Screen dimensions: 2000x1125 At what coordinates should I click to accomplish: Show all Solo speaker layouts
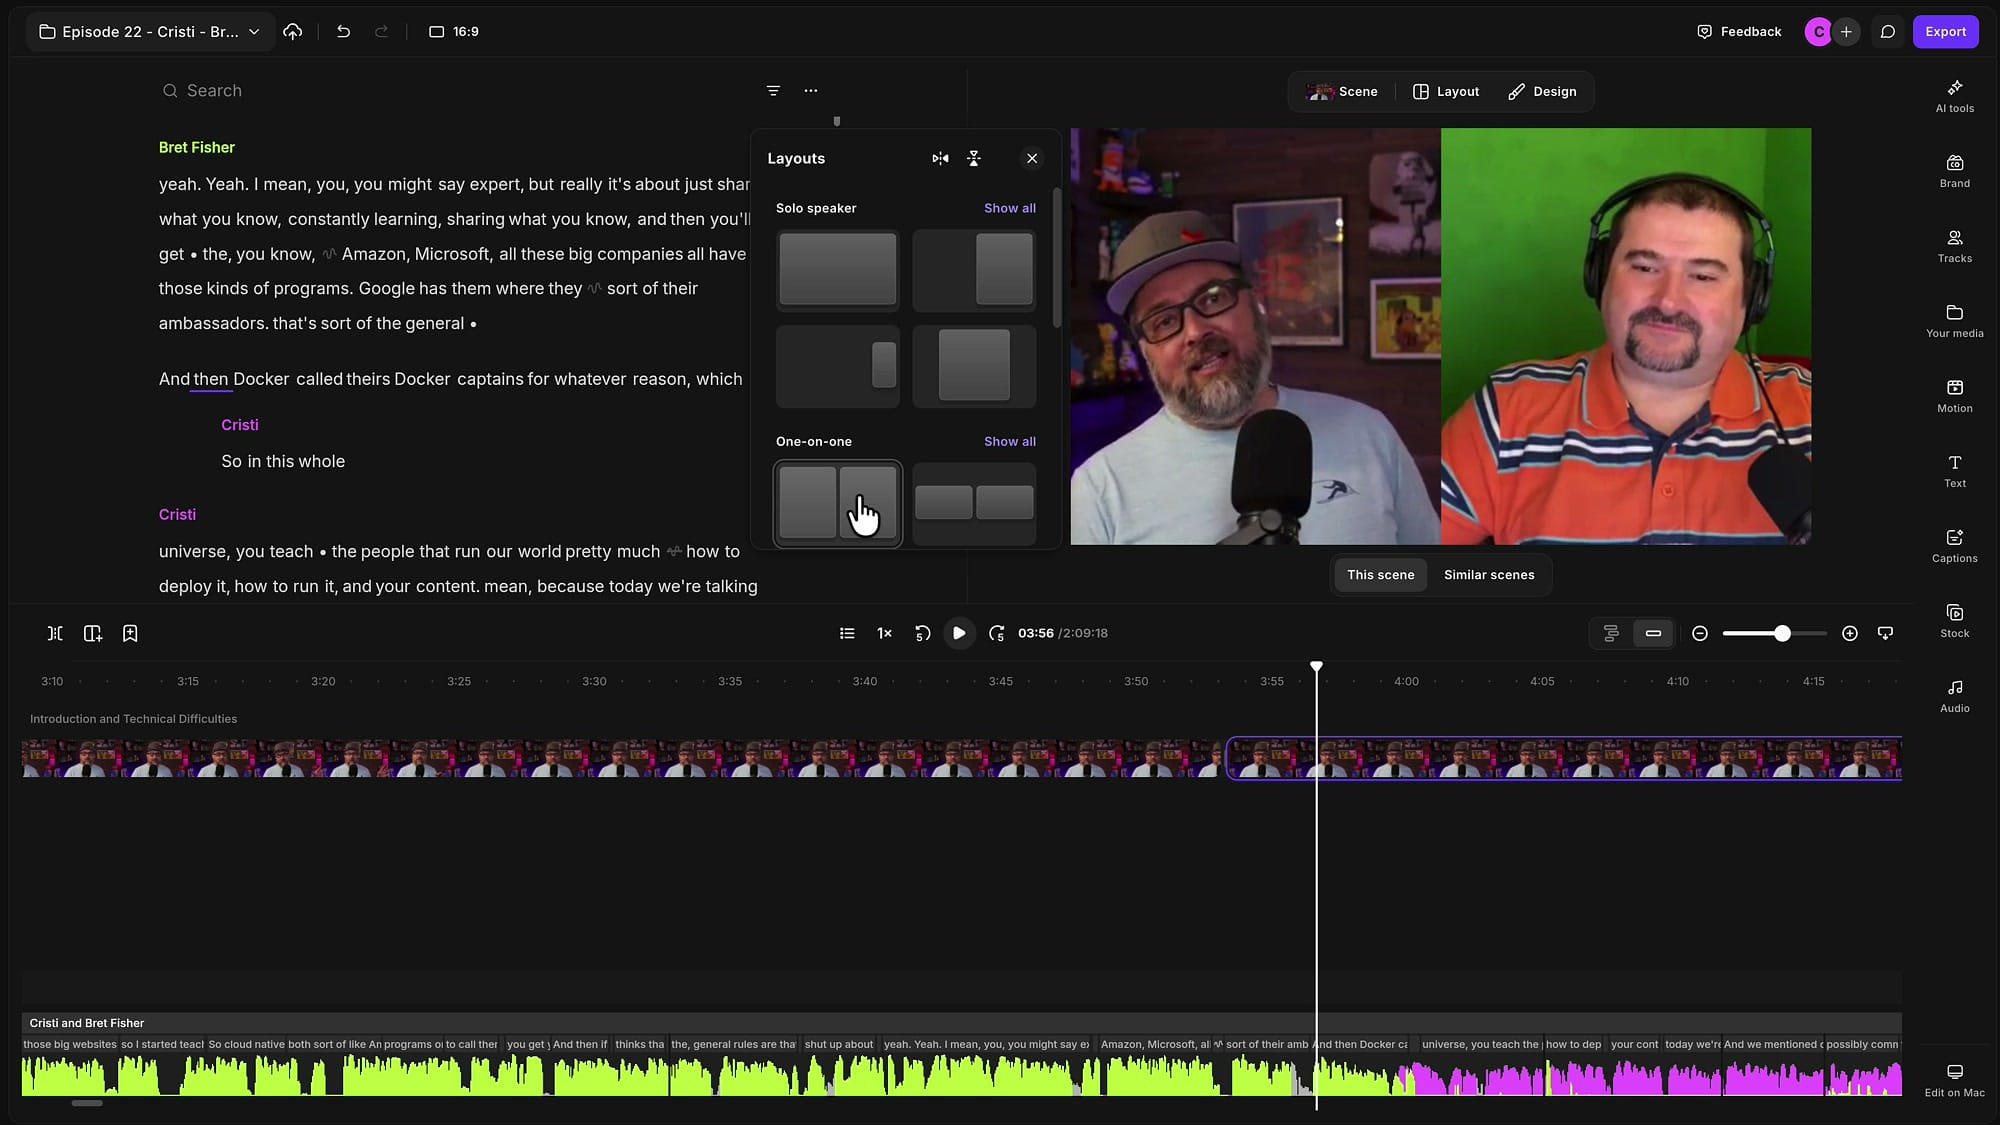pyautogui.click(x=1009, y=208)
